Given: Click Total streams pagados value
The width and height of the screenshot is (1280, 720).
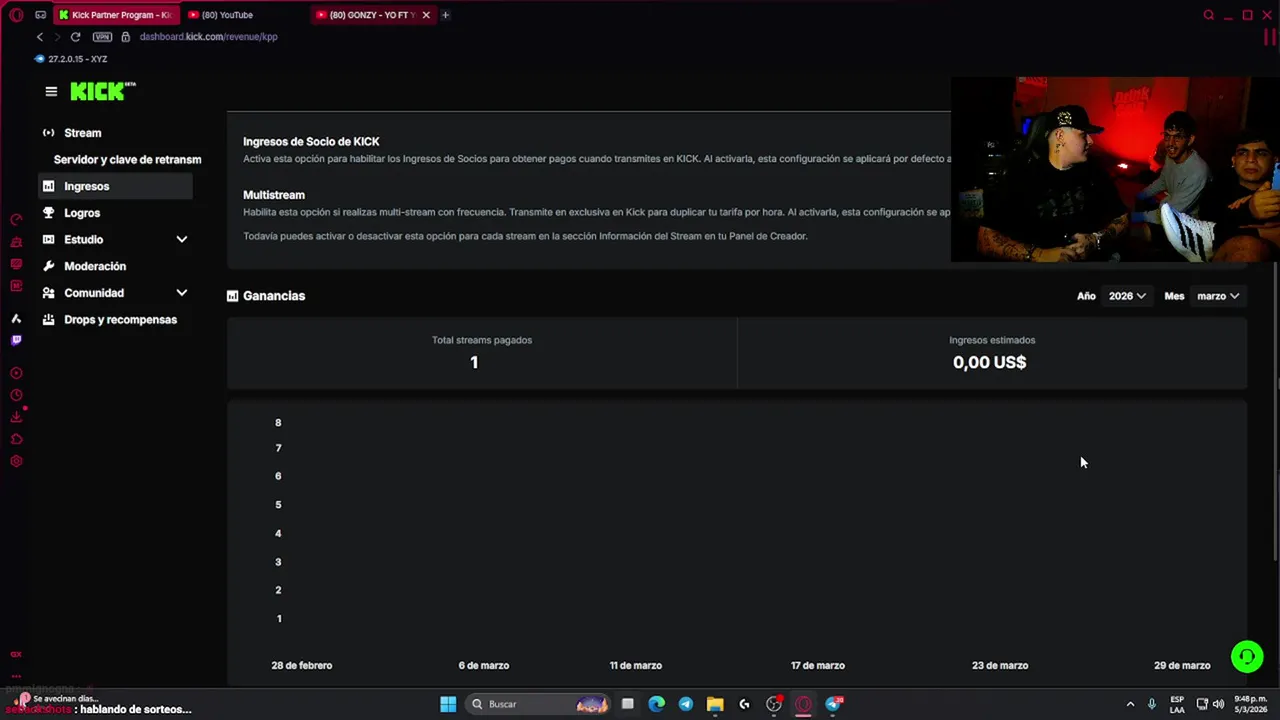Looking at the screenshot, I should coord(474,362).
